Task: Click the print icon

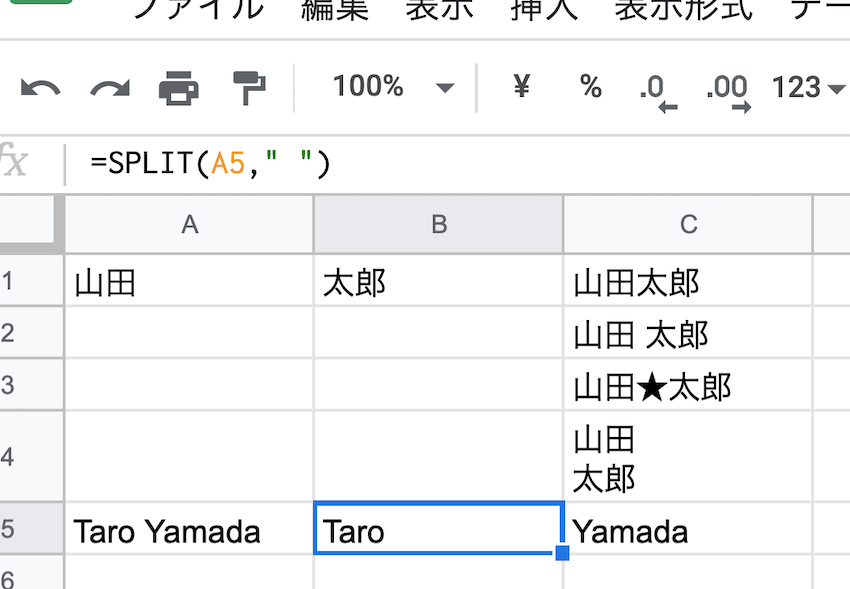Action: pyautogui.click(x=178, y=89)
